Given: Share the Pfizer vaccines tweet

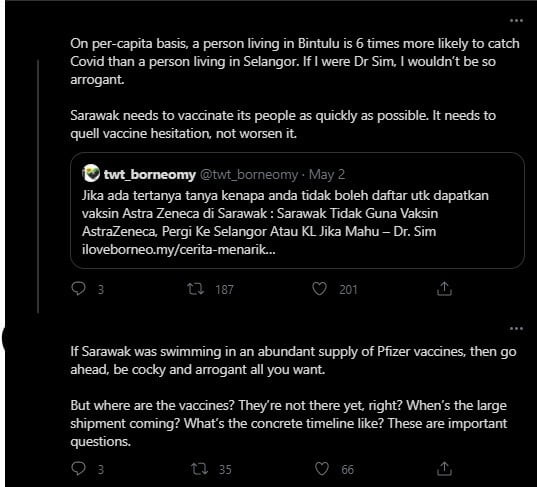Looking at the screenshot, I should coord(444,469).
